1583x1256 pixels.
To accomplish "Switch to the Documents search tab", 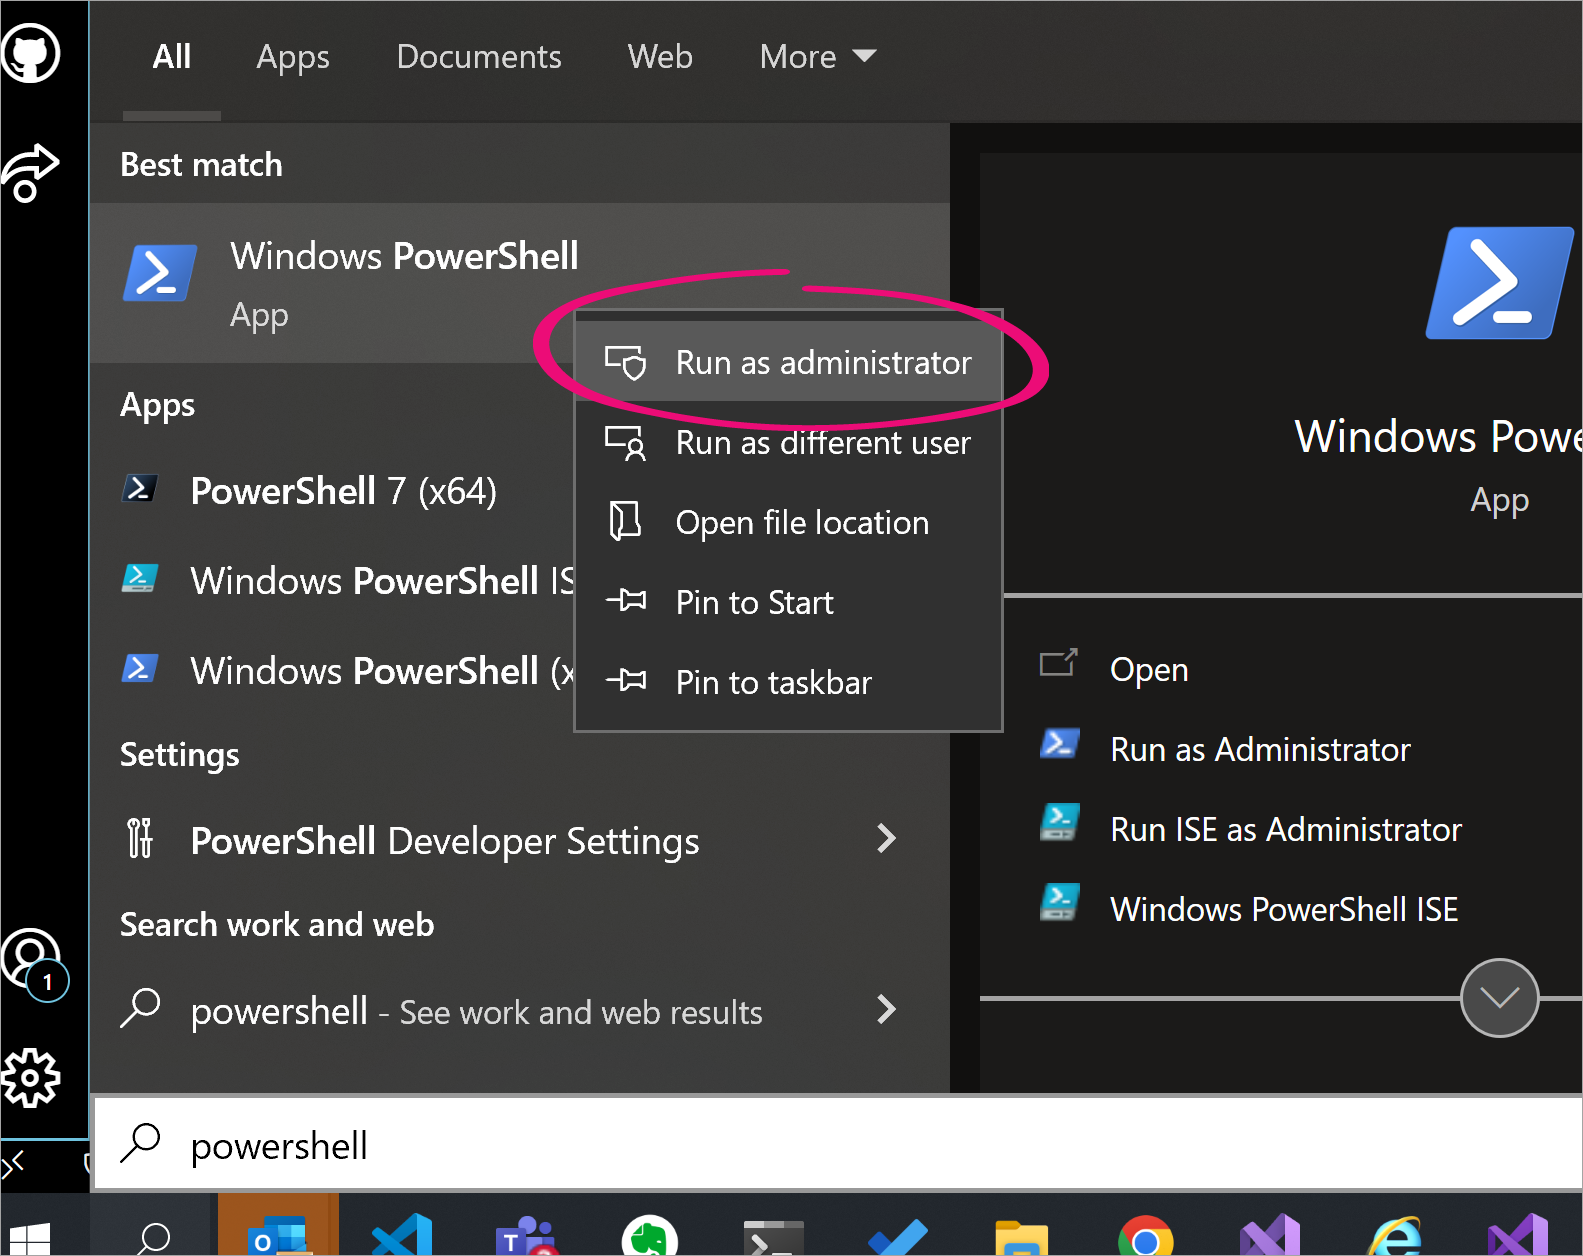I will click(x=478, y=57).
